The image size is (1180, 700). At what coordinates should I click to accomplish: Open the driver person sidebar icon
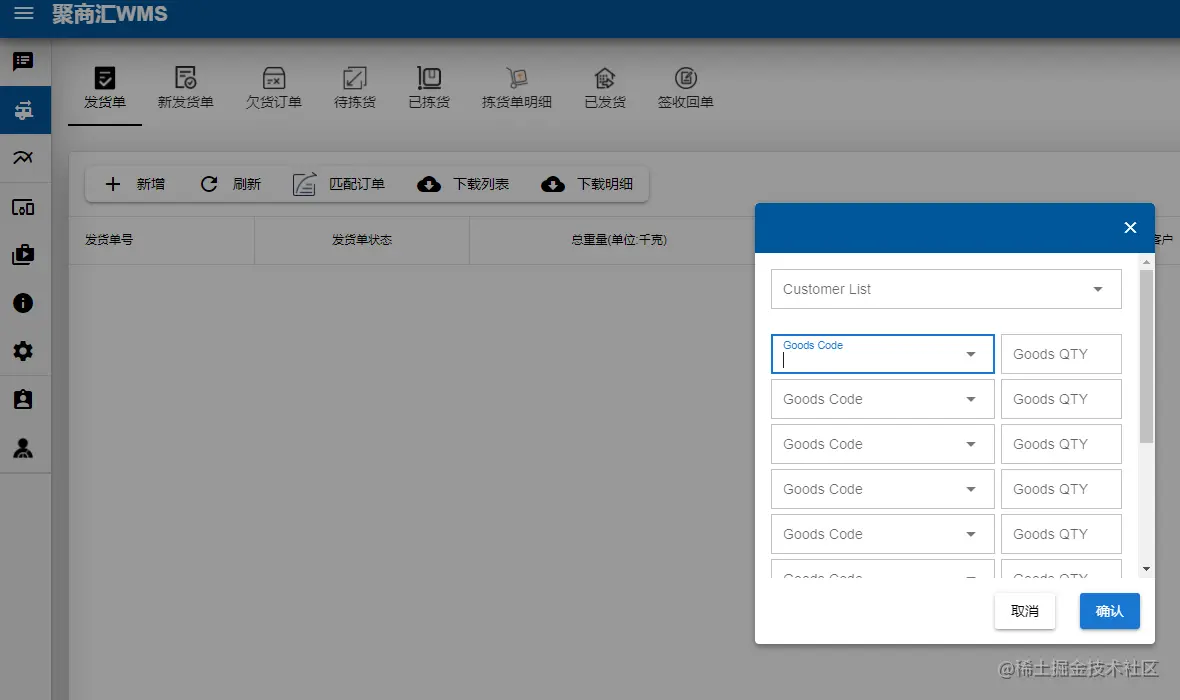(x=23, y=448)
